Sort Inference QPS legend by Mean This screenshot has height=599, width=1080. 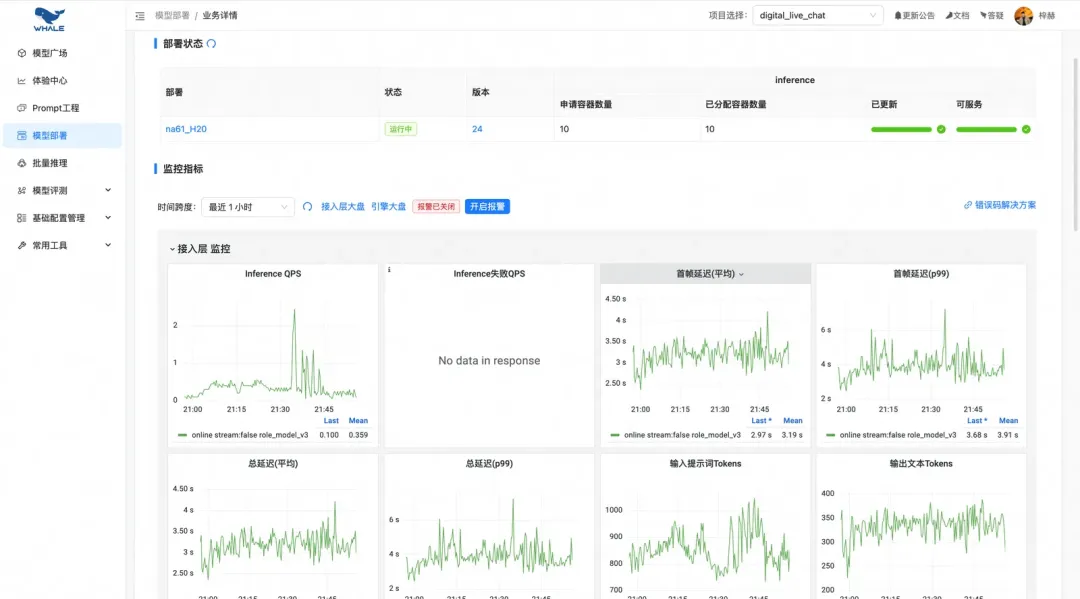pos(358,421)
